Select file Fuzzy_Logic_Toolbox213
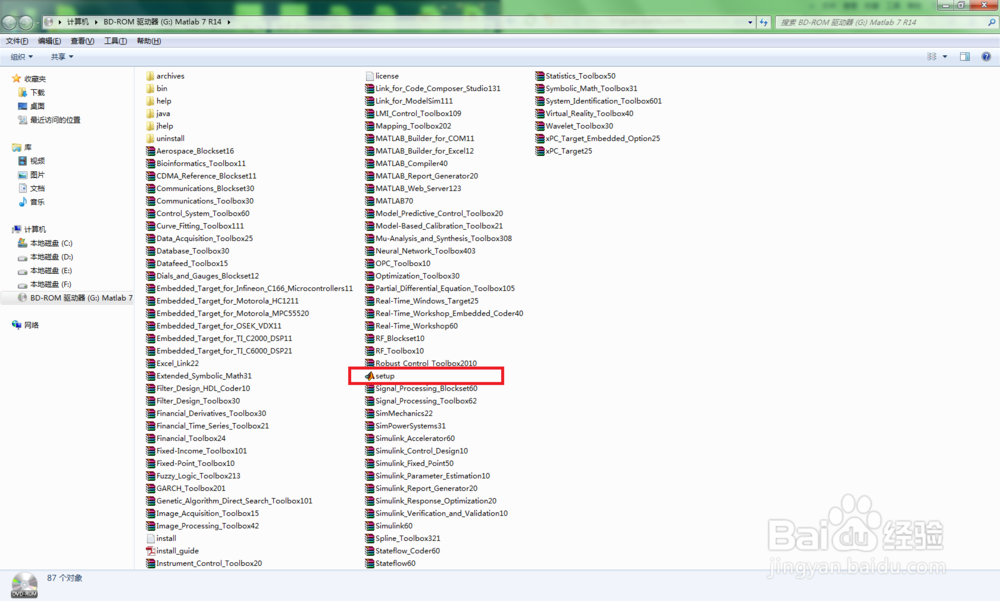This screenshot has width=1000, height=601. pos(198,476)
